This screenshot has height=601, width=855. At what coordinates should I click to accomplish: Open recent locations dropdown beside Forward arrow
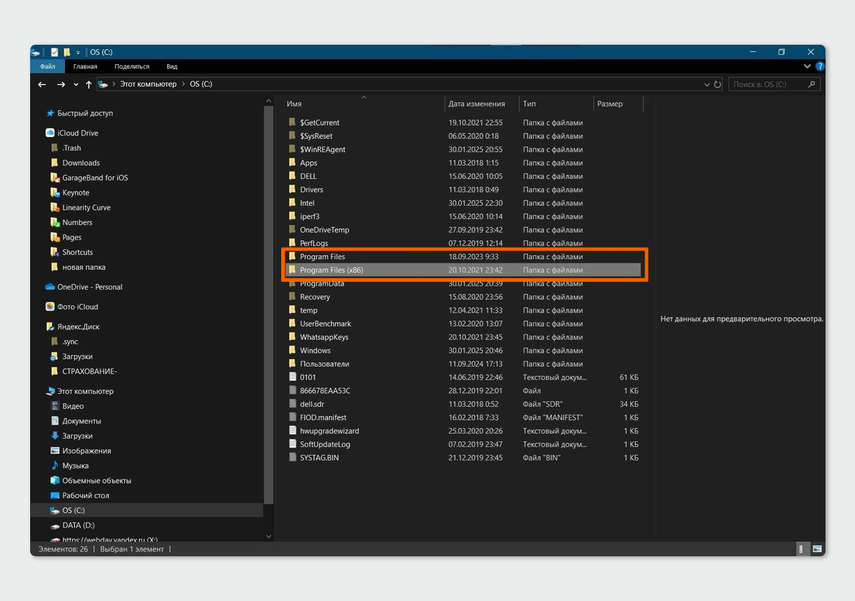click(75, 85)
